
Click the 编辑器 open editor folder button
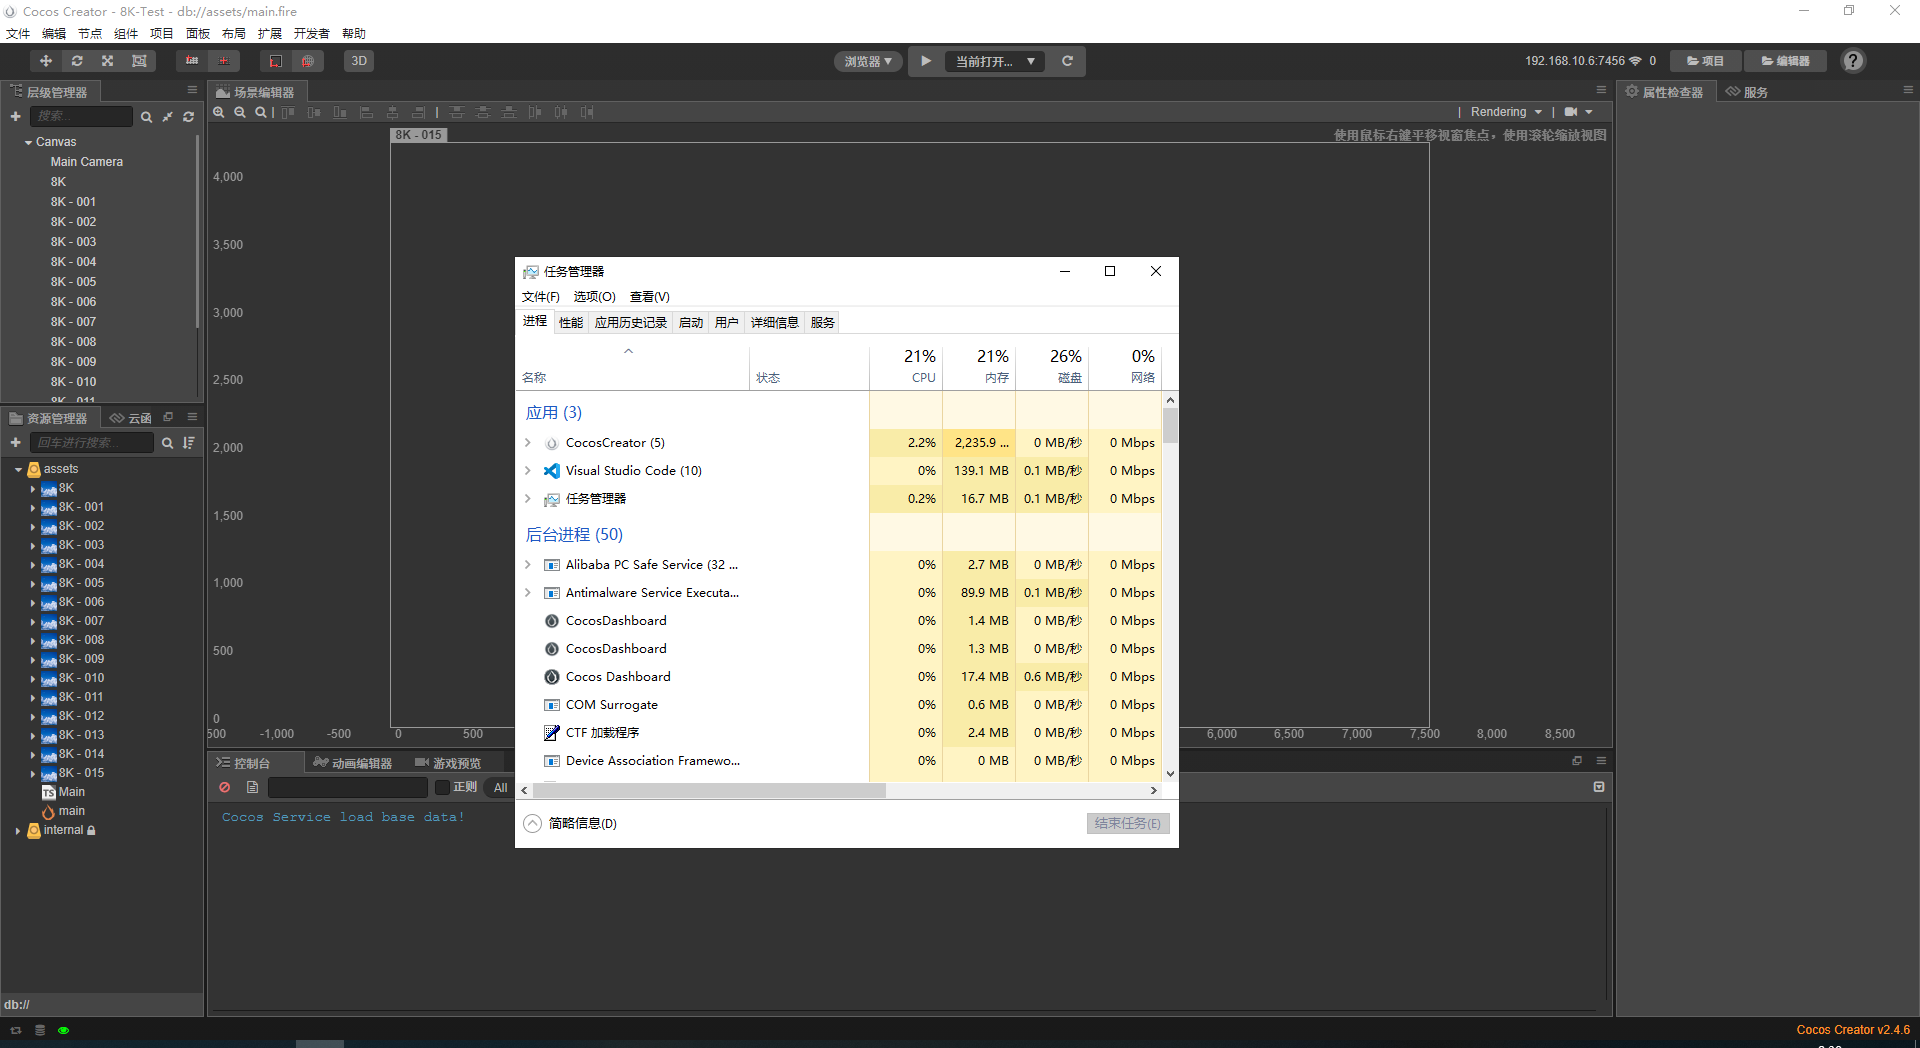coord(1785,61)
